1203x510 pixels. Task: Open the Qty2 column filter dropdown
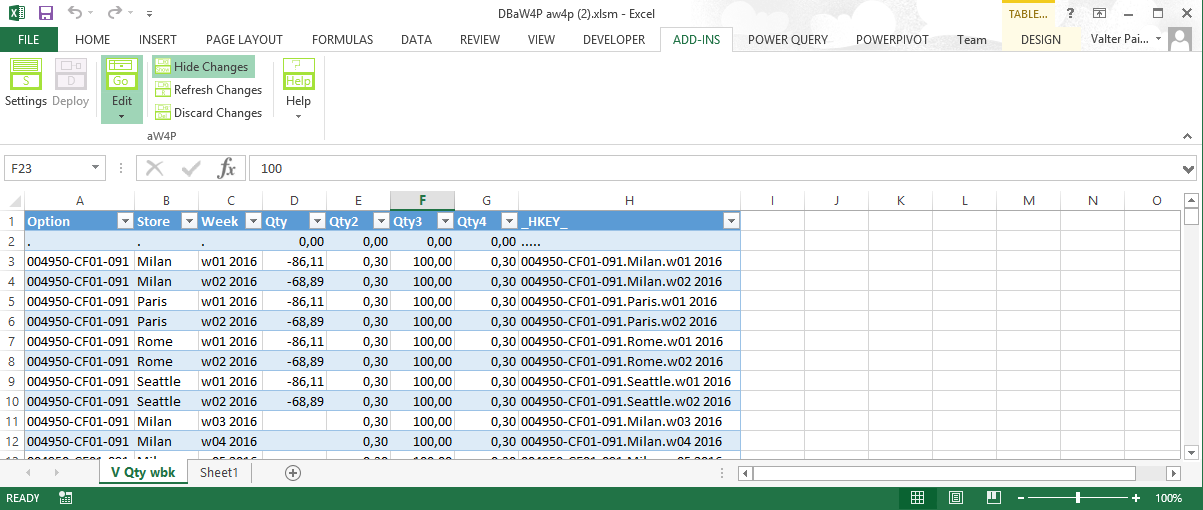[381, 221]
